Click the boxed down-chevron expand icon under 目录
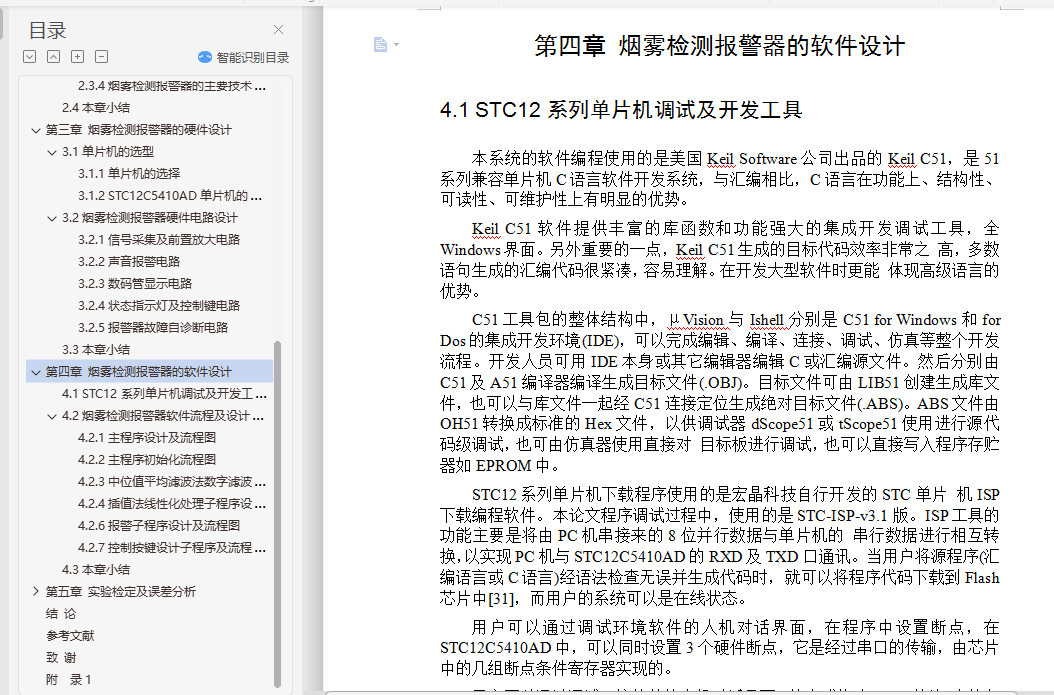Viewport: 1054px width, 695px height. coord(30,56)
